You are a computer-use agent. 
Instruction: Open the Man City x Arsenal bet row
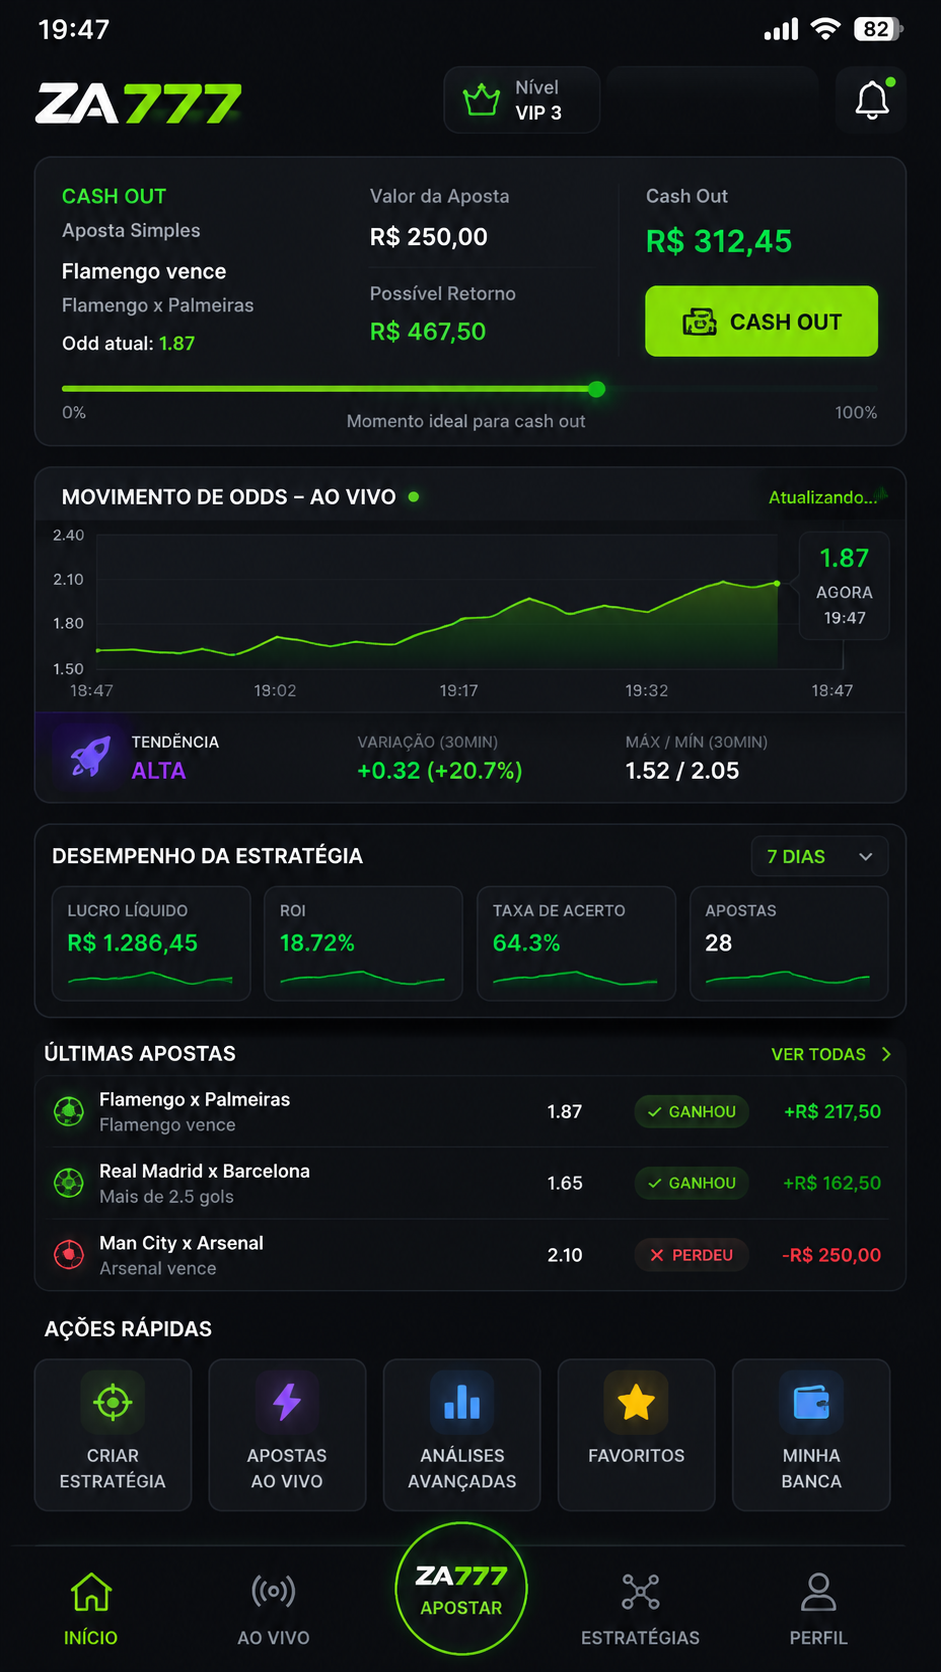pos(470,1255)
